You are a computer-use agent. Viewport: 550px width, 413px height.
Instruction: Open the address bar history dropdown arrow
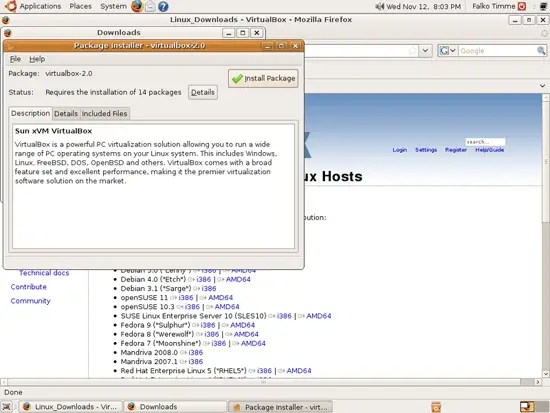click(x=425, y=51)
